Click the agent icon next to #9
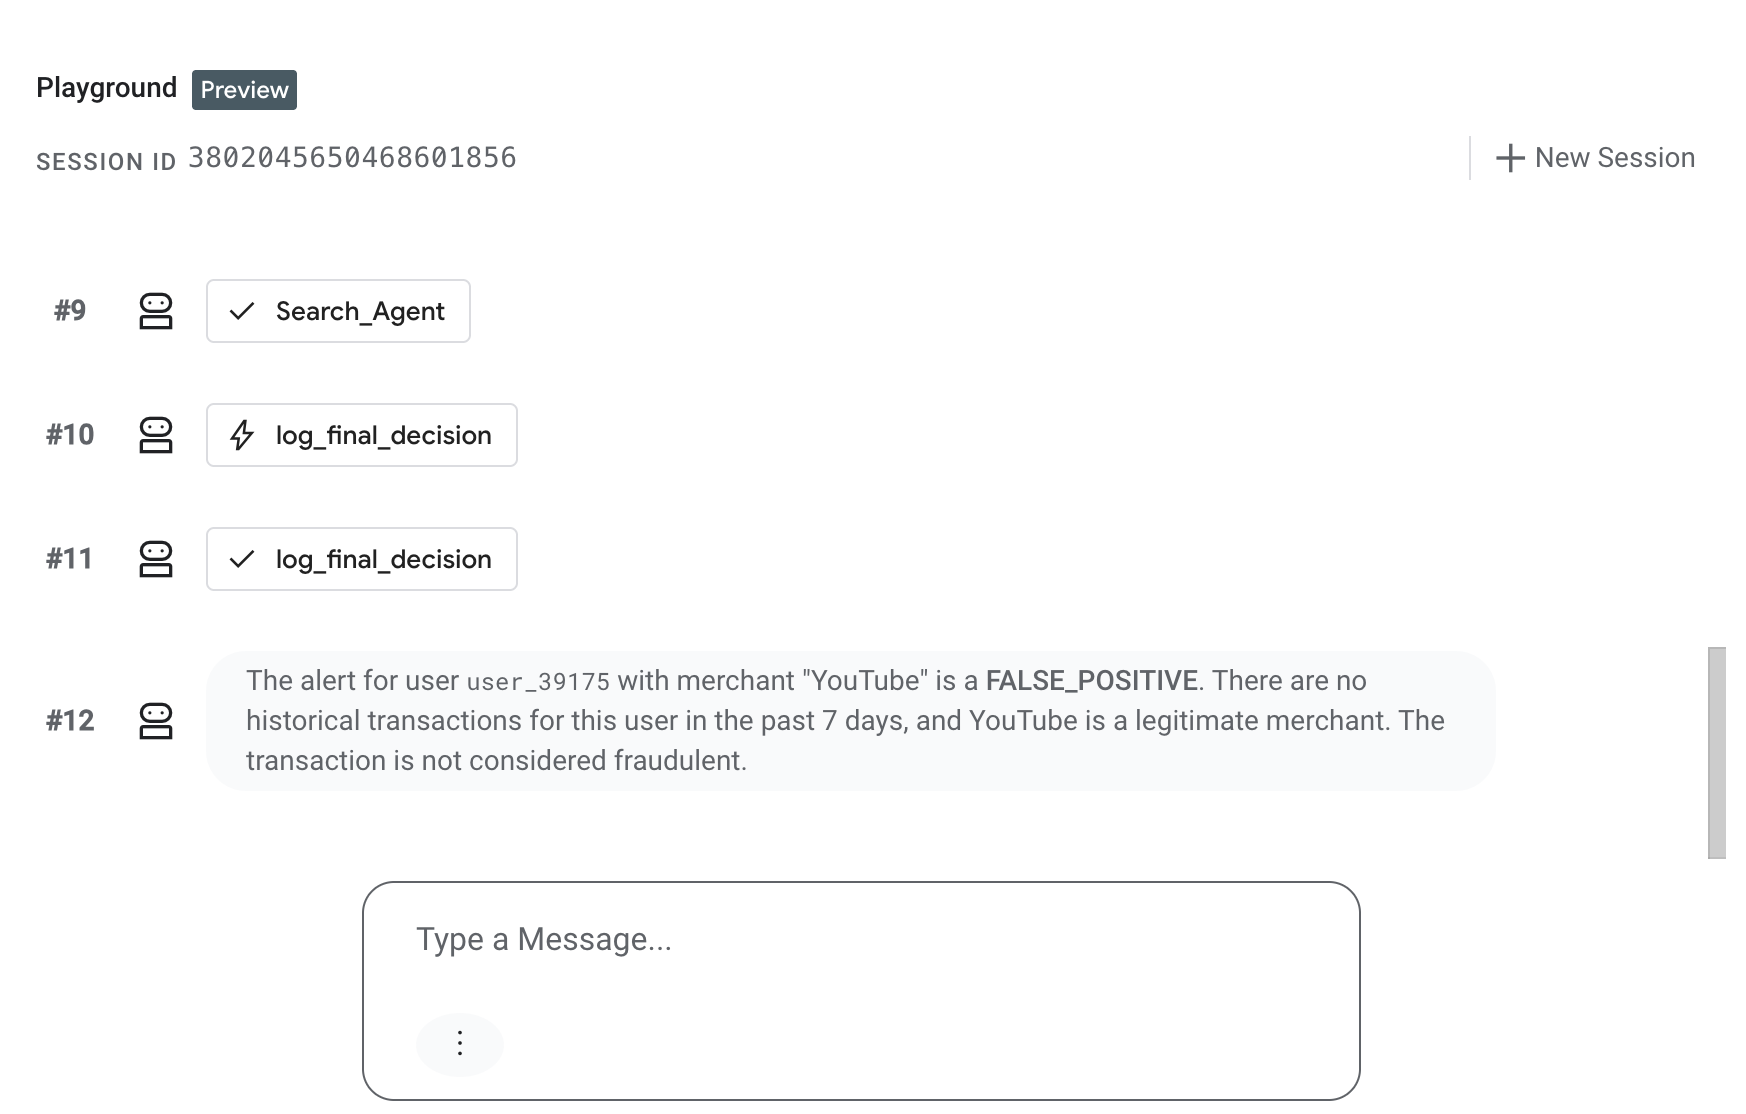1746x1114 pixels. click(x=156, y=311)
